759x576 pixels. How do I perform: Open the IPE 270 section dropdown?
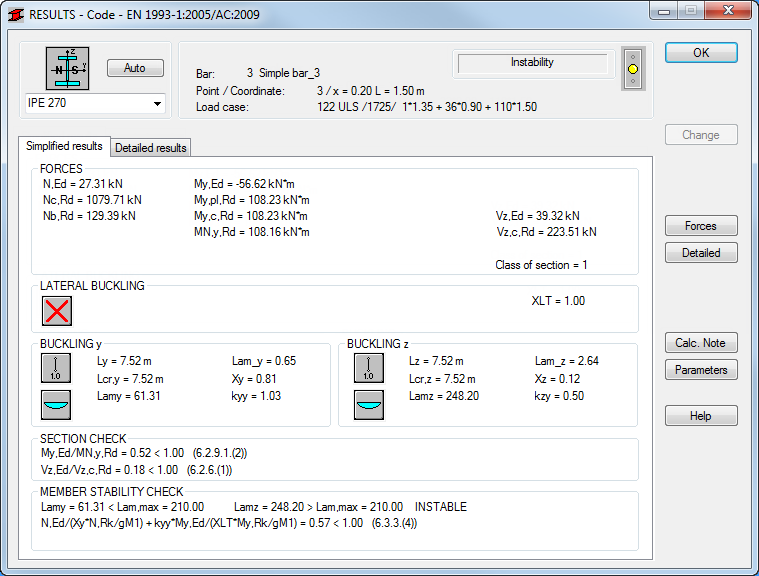(157, 104)
